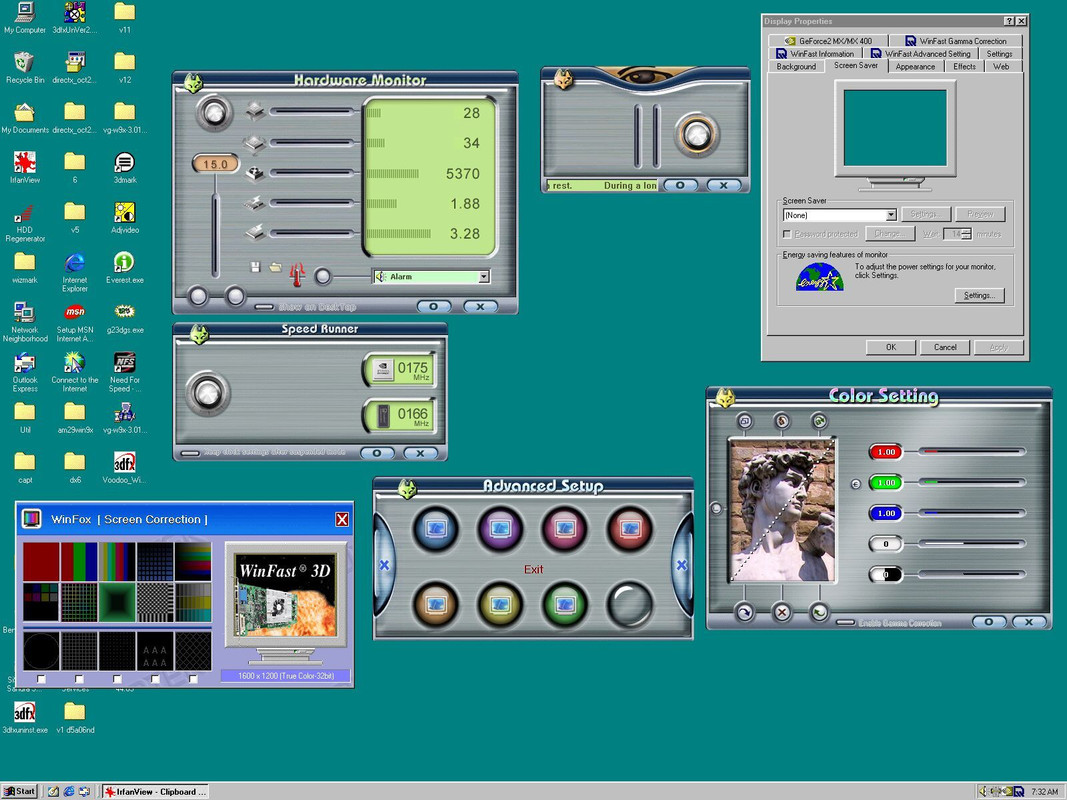Click the red monitor button in Advanced Setup
Screen dimensions: 1067x800
pyautogui.click(x=629, y=529)
